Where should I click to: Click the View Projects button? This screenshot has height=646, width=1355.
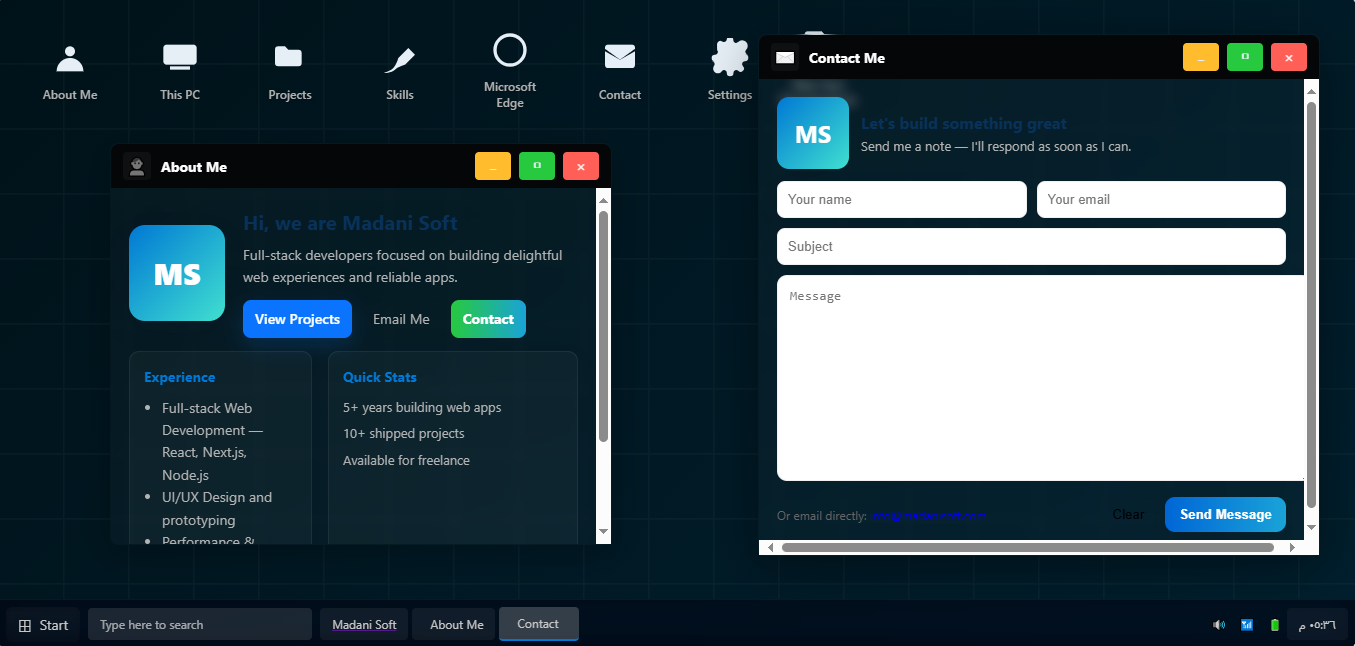point(297,318)
